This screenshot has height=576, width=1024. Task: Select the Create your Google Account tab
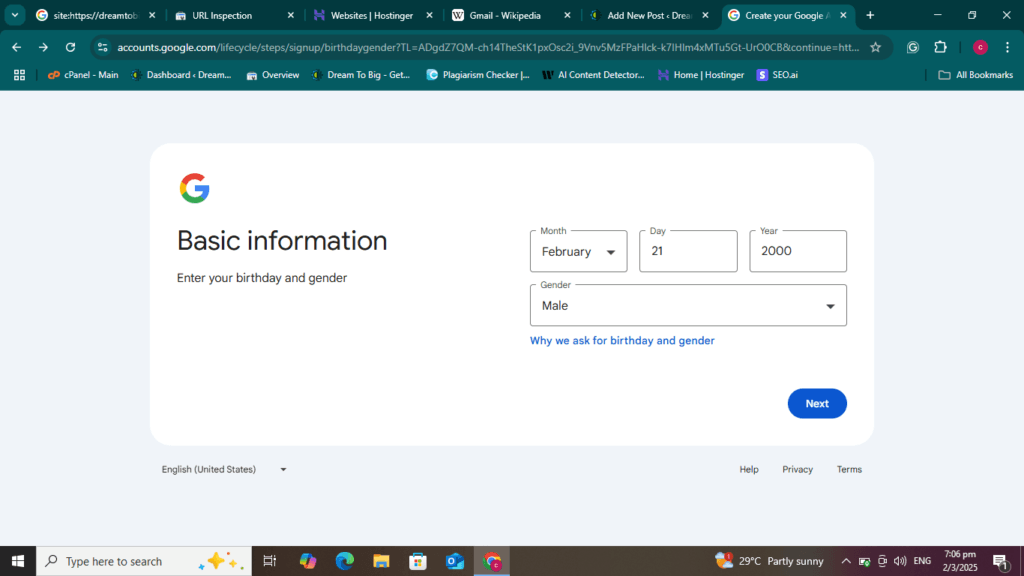click(x=788, y=15)
